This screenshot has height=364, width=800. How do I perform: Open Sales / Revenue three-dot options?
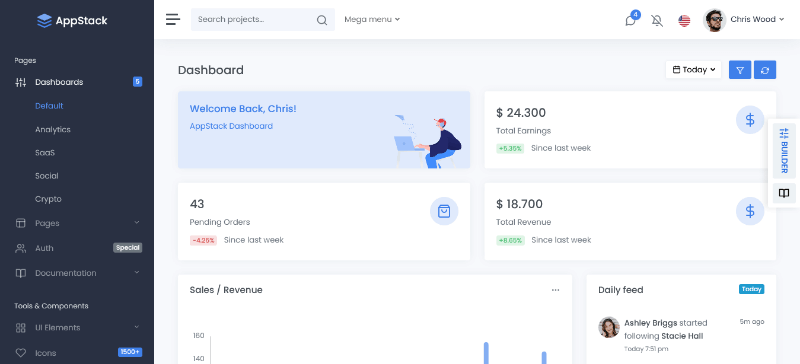click(x=555, y=290)
